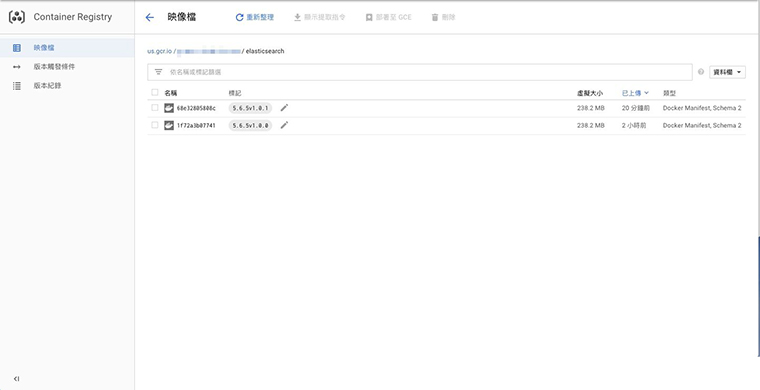Click the tag chip 5.6.5v1.0.1
The height and width of the screenshot is (390, 760).
point(250,109)
